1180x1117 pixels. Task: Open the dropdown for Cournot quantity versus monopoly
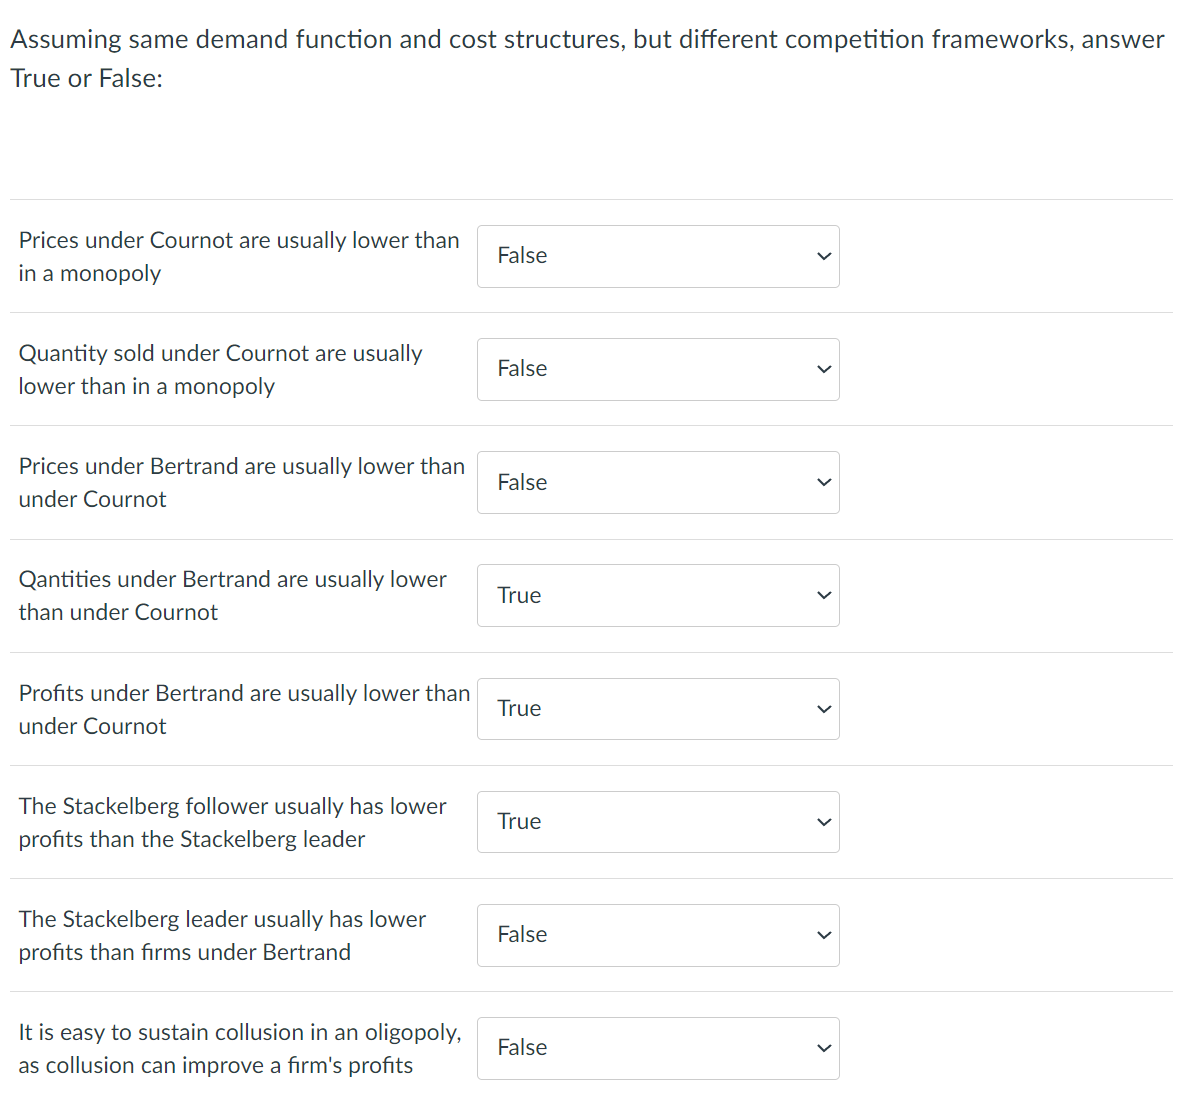pyautogui.click(x=657, y=369)
